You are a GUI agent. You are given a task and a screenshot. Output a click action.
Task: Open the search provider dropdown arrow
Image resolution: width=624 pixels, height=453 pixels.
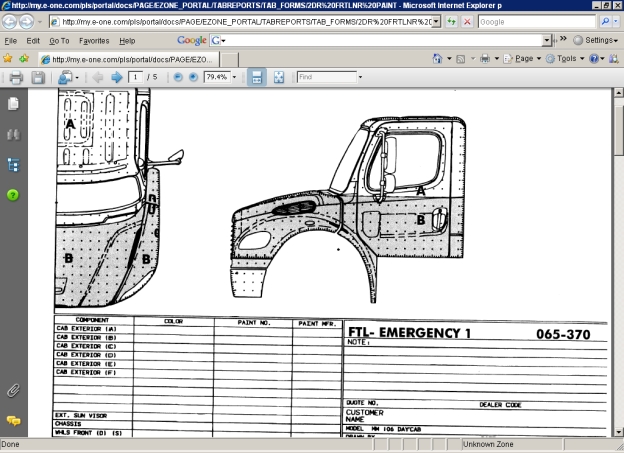coord(616,21)
